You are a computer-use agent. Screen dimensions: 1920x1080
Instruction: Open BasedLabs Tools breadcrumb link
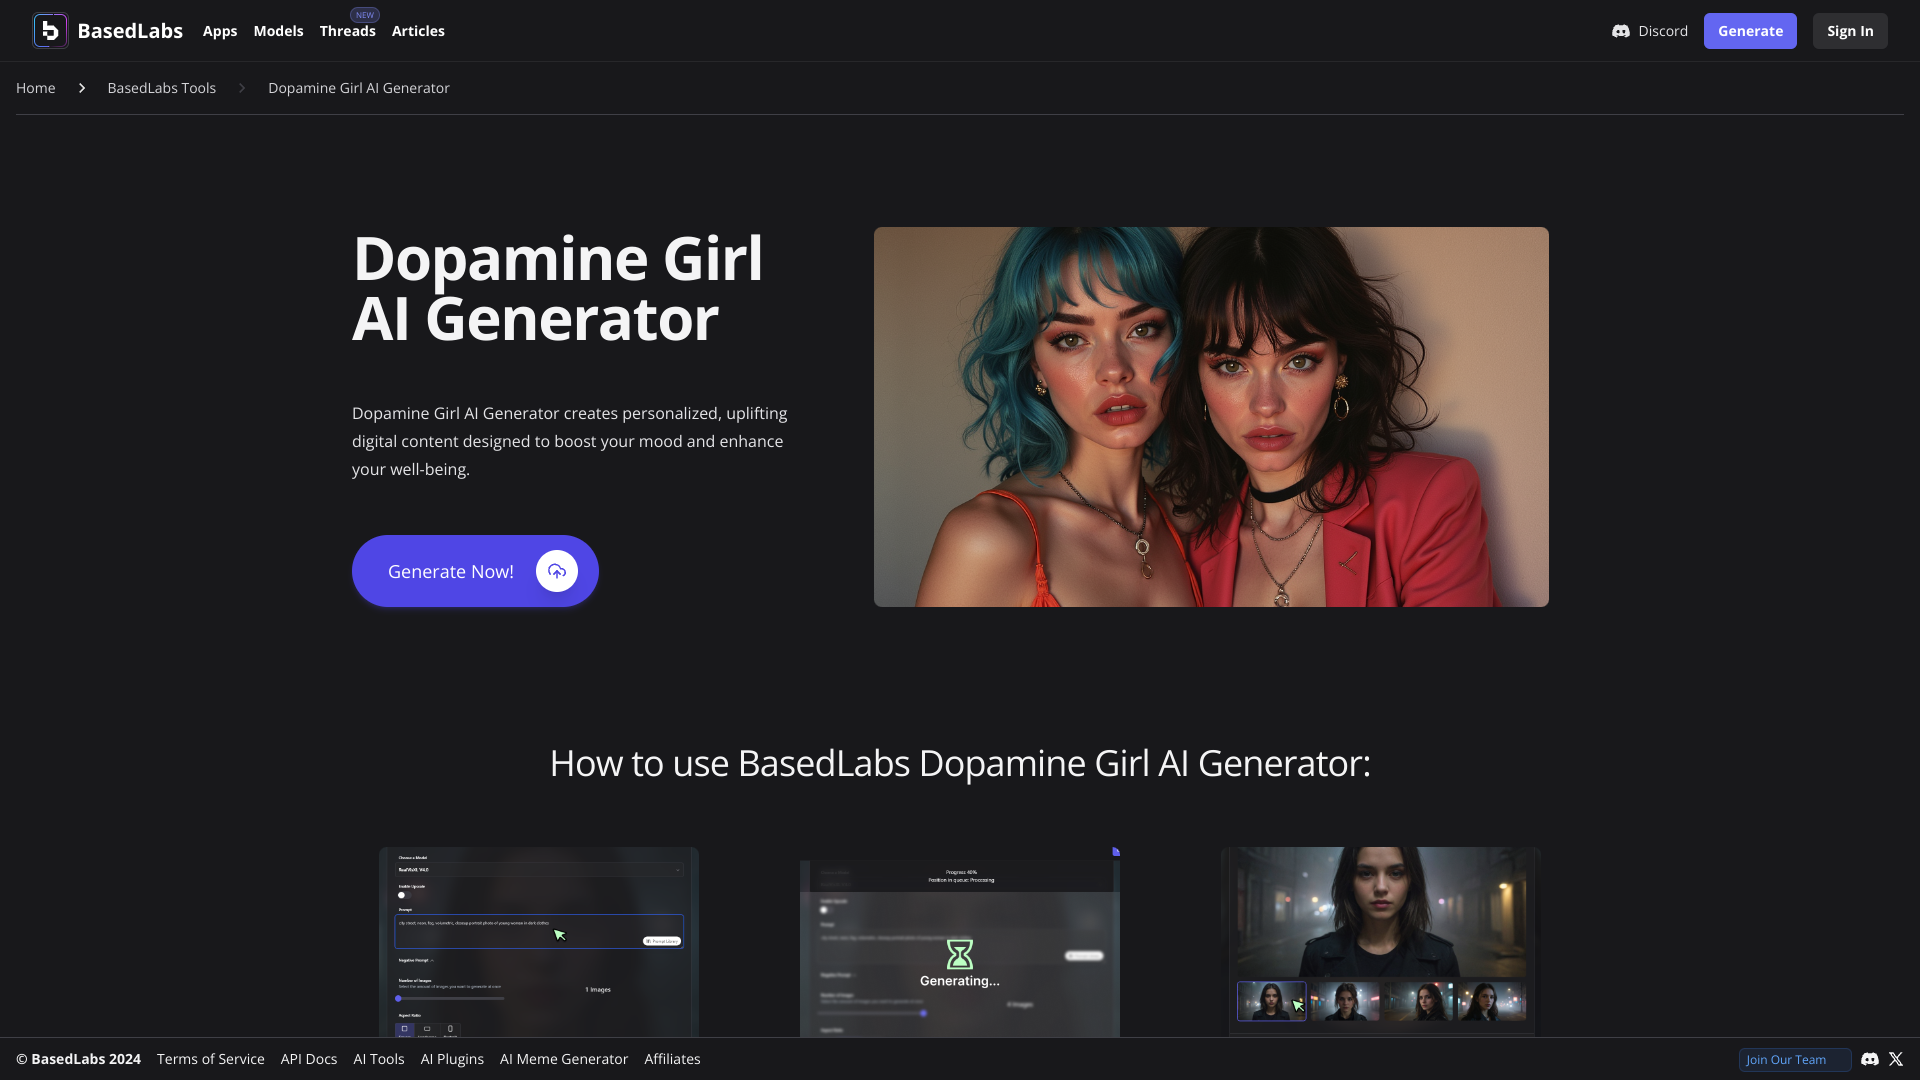click(x=162, y=88)
